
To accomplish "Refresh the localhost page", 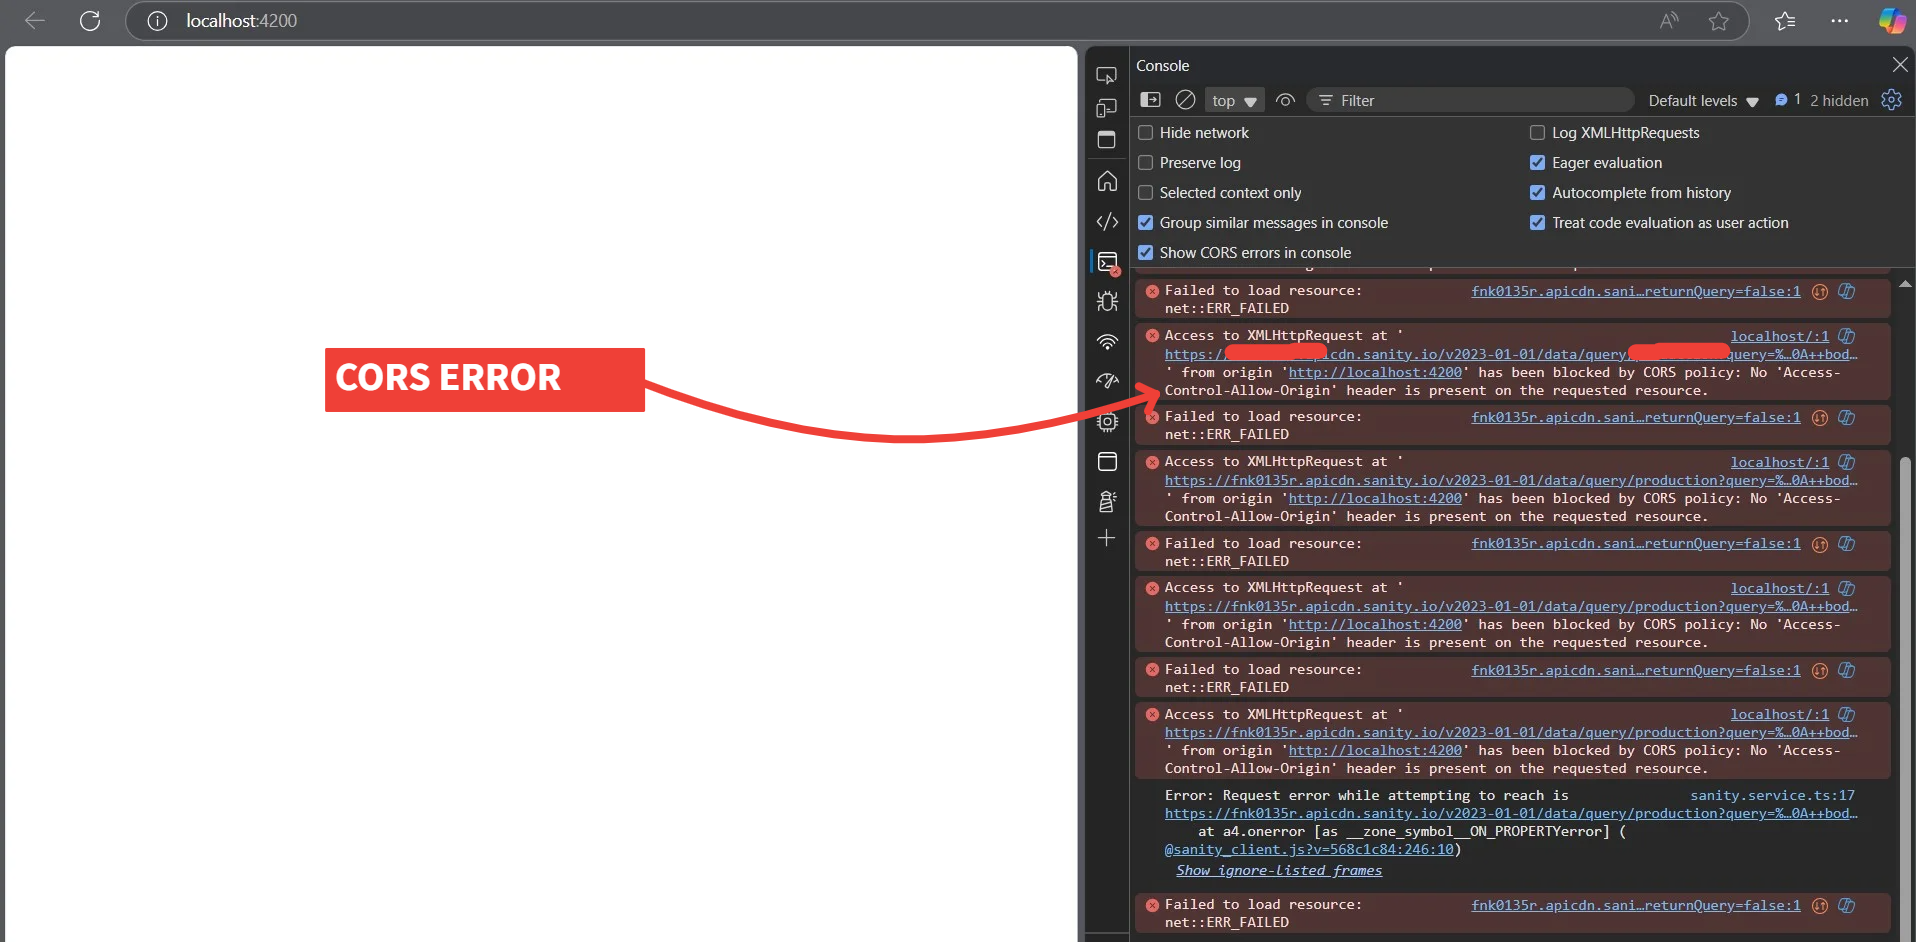I will 90,21.
